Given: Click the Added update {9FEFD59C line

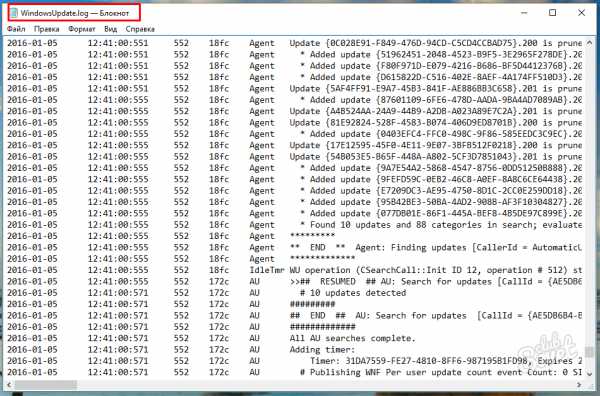Looking at the screenshot, I should [x=294, y=179].
